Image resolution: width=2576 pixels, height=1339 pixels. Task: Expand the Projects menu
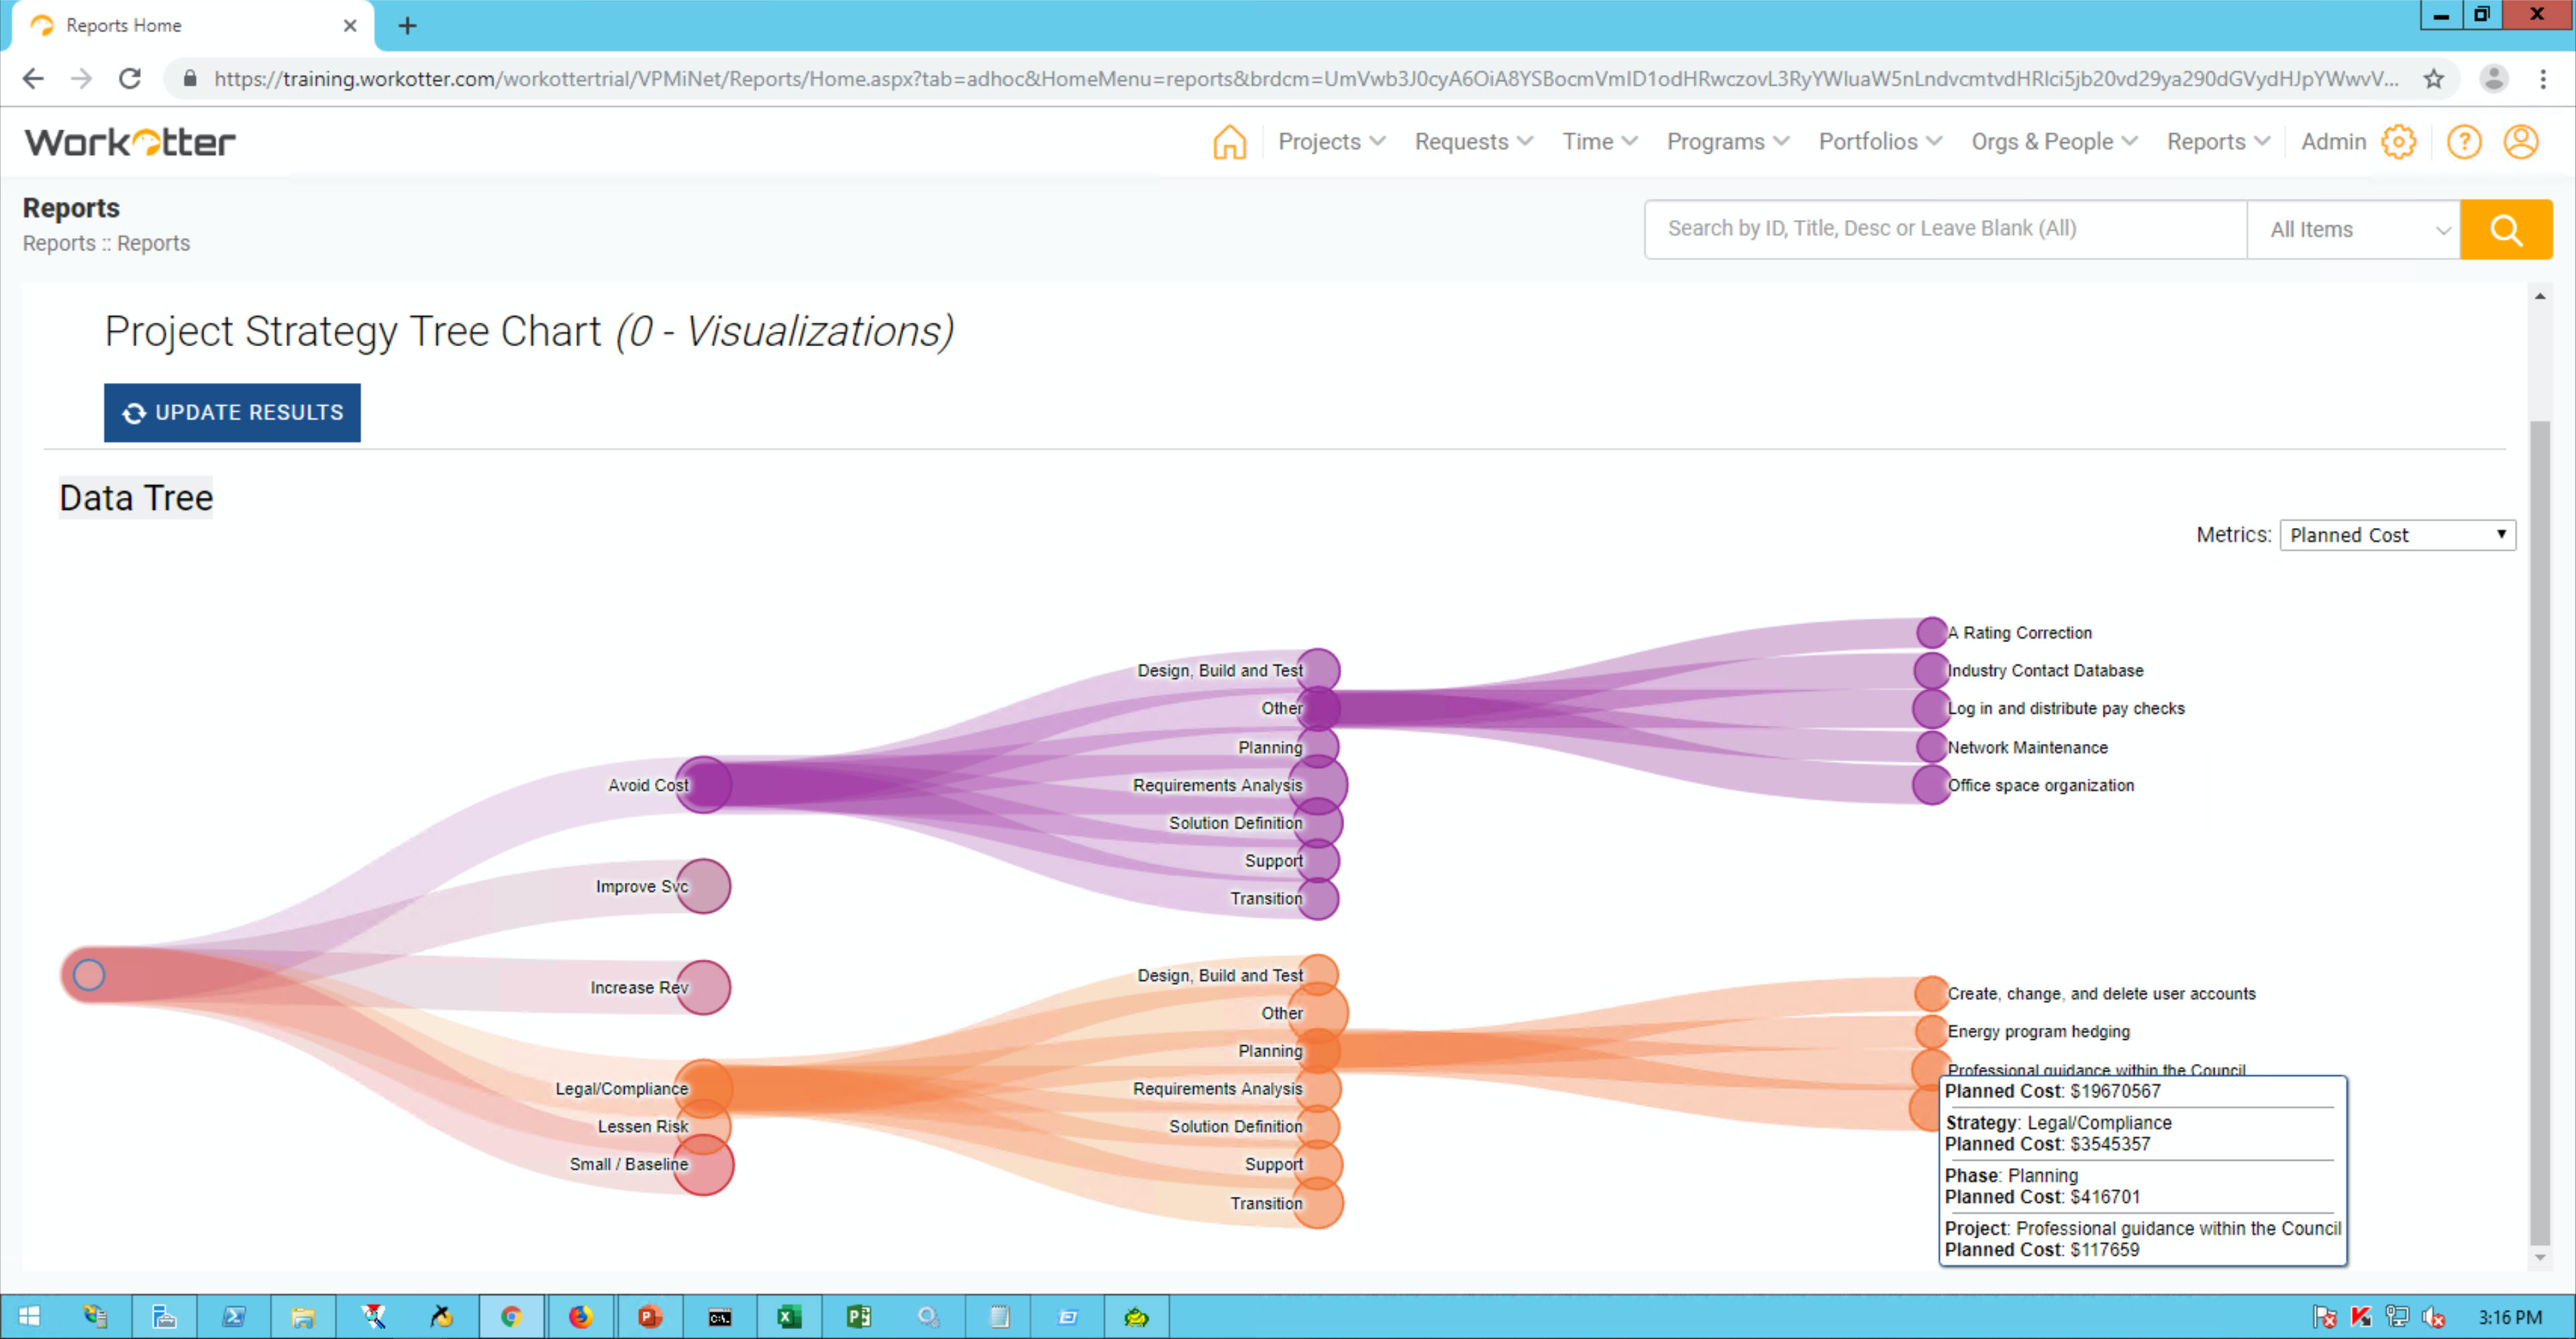1330,142
